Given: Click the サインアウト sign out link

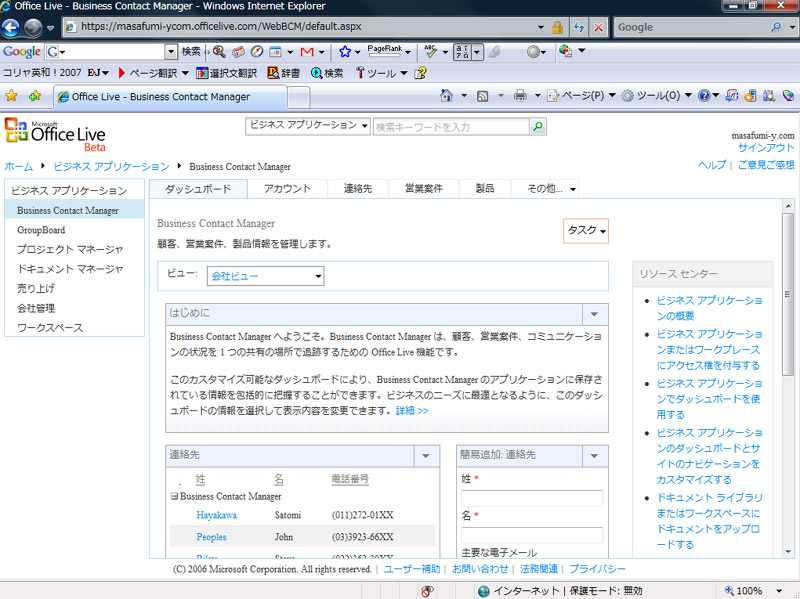Looking at the screenshot, I should pyautogui.click(x=766, y=147).
